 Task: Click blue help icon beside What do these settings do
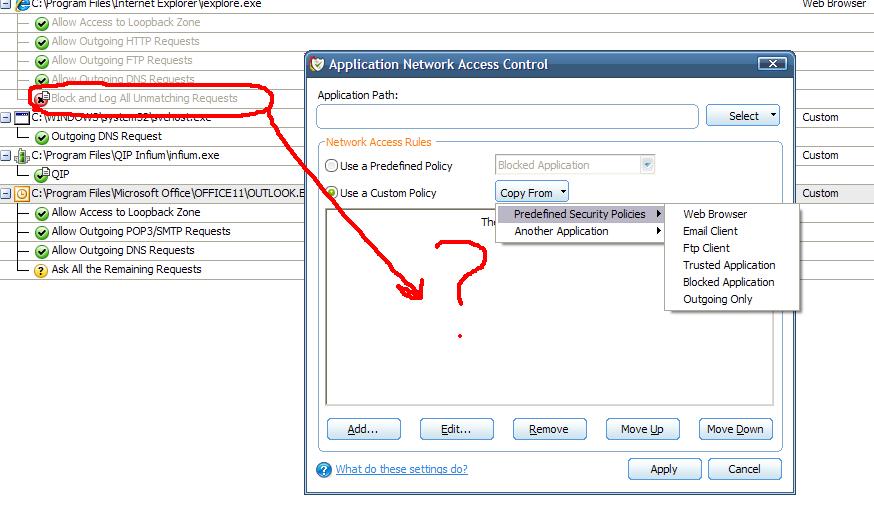point(324,470)
